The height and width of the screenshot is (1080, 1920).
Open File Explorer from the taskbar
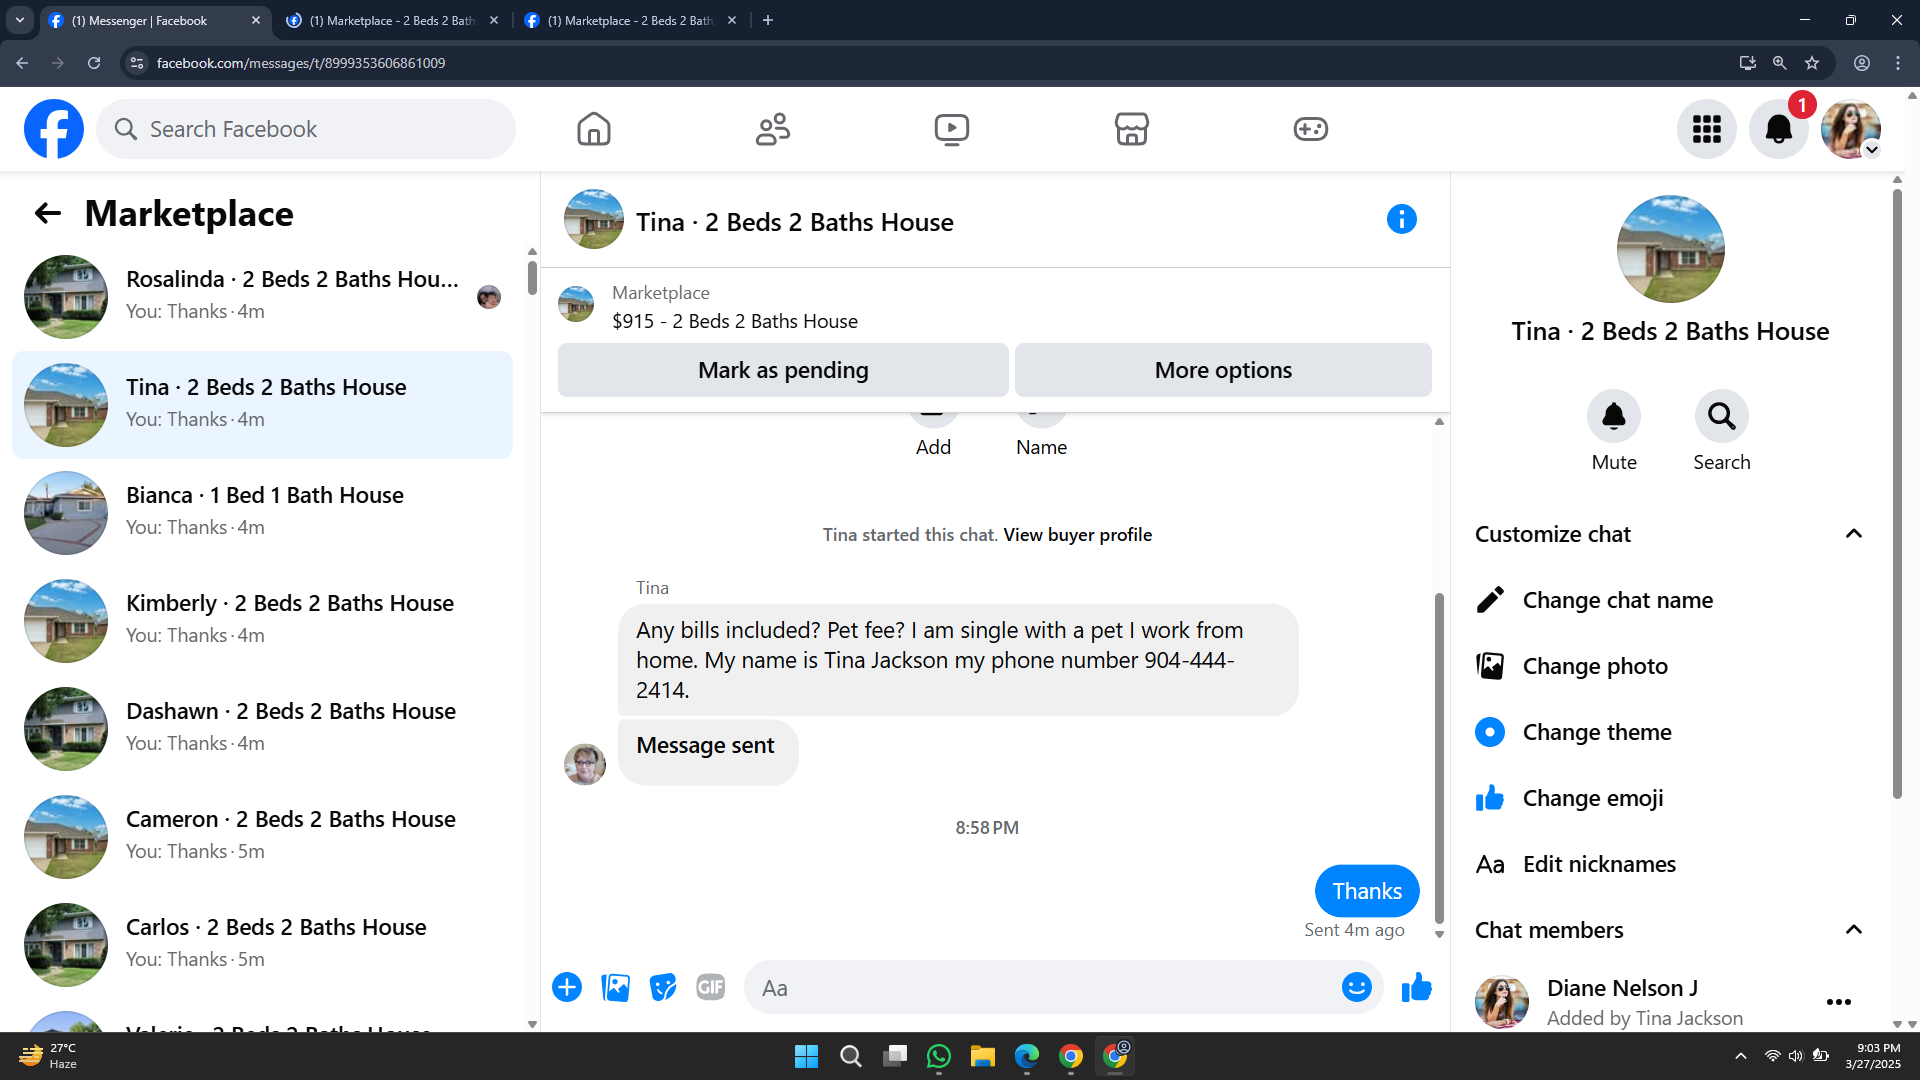[x=983, y=1056]
